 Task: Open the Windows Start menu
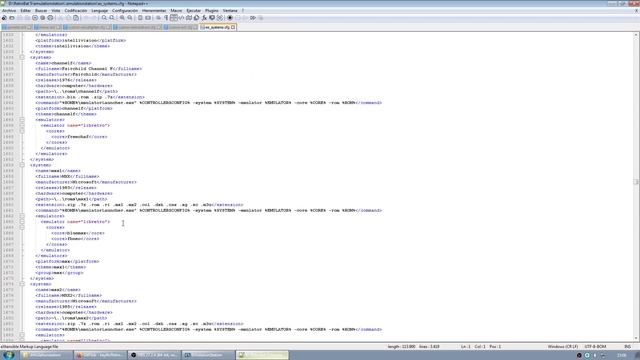coord(8,355)
